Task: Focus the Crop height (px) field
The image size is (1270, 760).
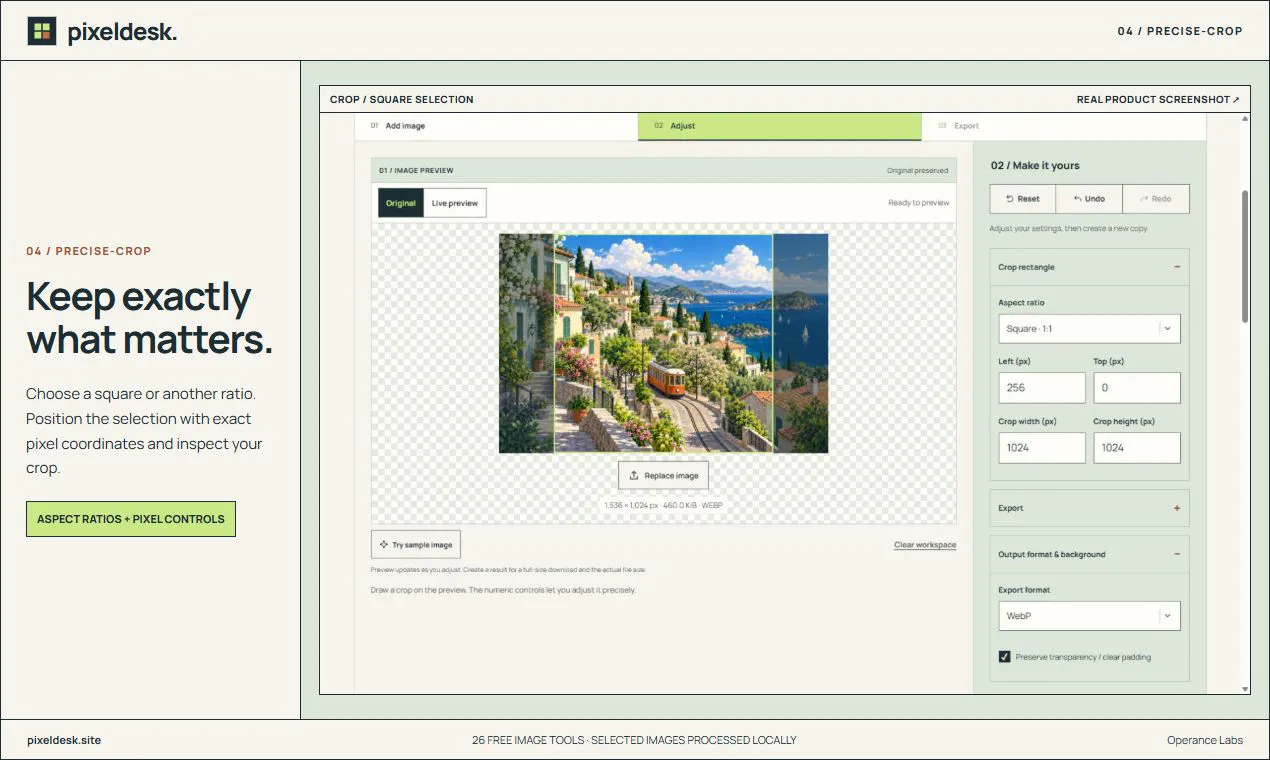Action: [1136, 448]
